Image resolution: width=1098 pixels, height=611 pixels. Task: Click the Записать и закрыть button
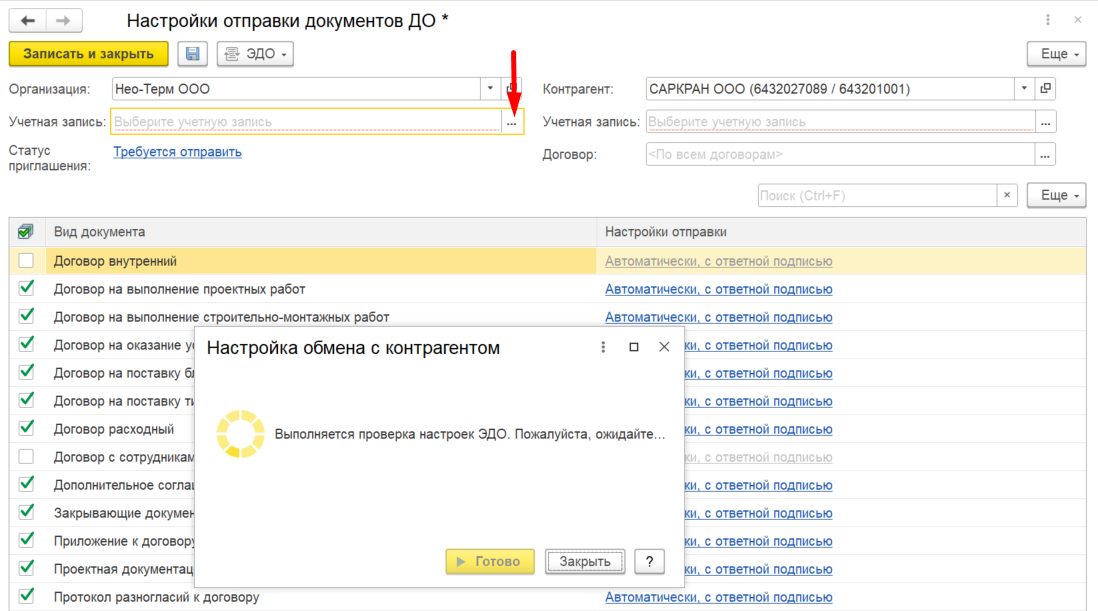[x=88, y=54]
